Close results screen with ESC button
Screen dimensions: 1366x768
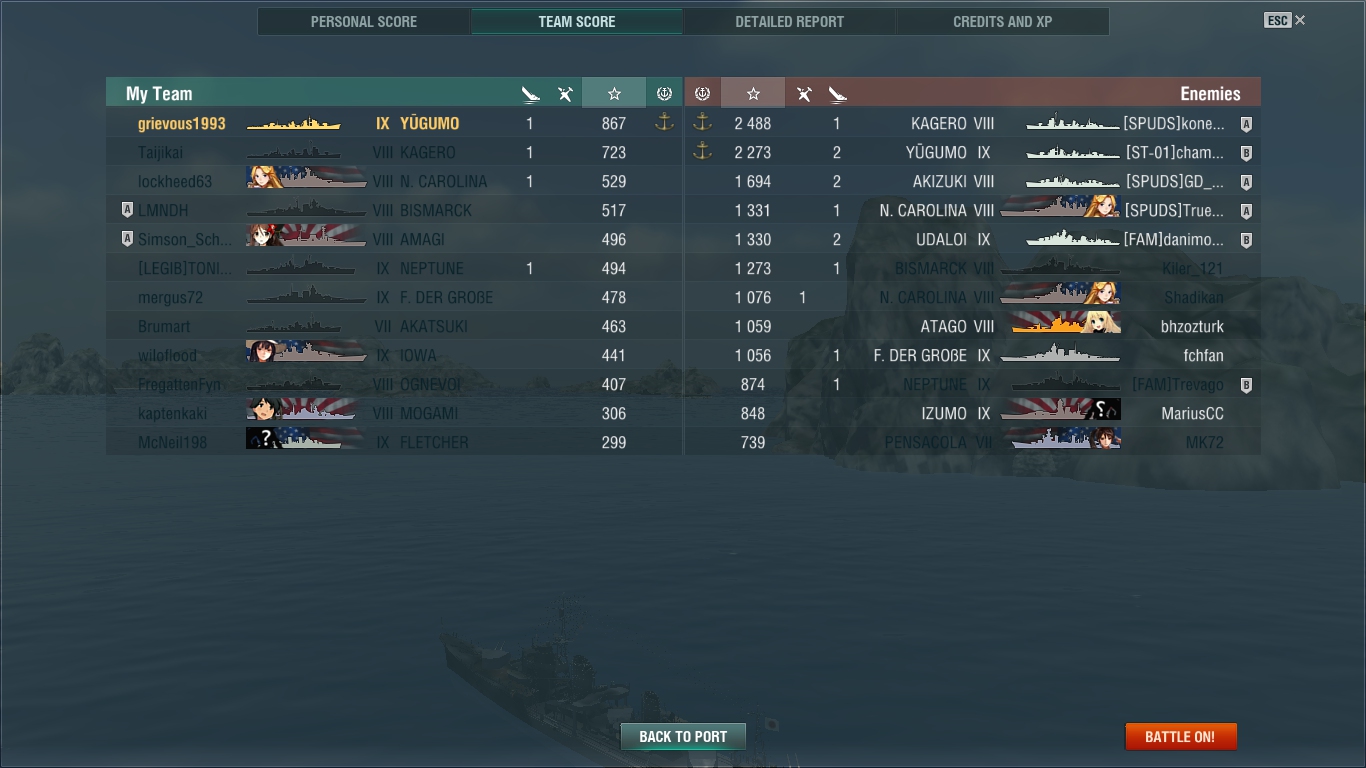(x=1285, y=20)
